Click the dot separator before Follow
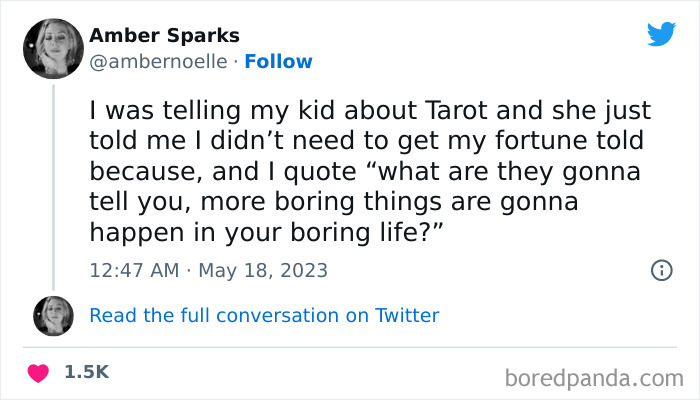Viewport: 700px width, 400px height. tap(236, 61)
